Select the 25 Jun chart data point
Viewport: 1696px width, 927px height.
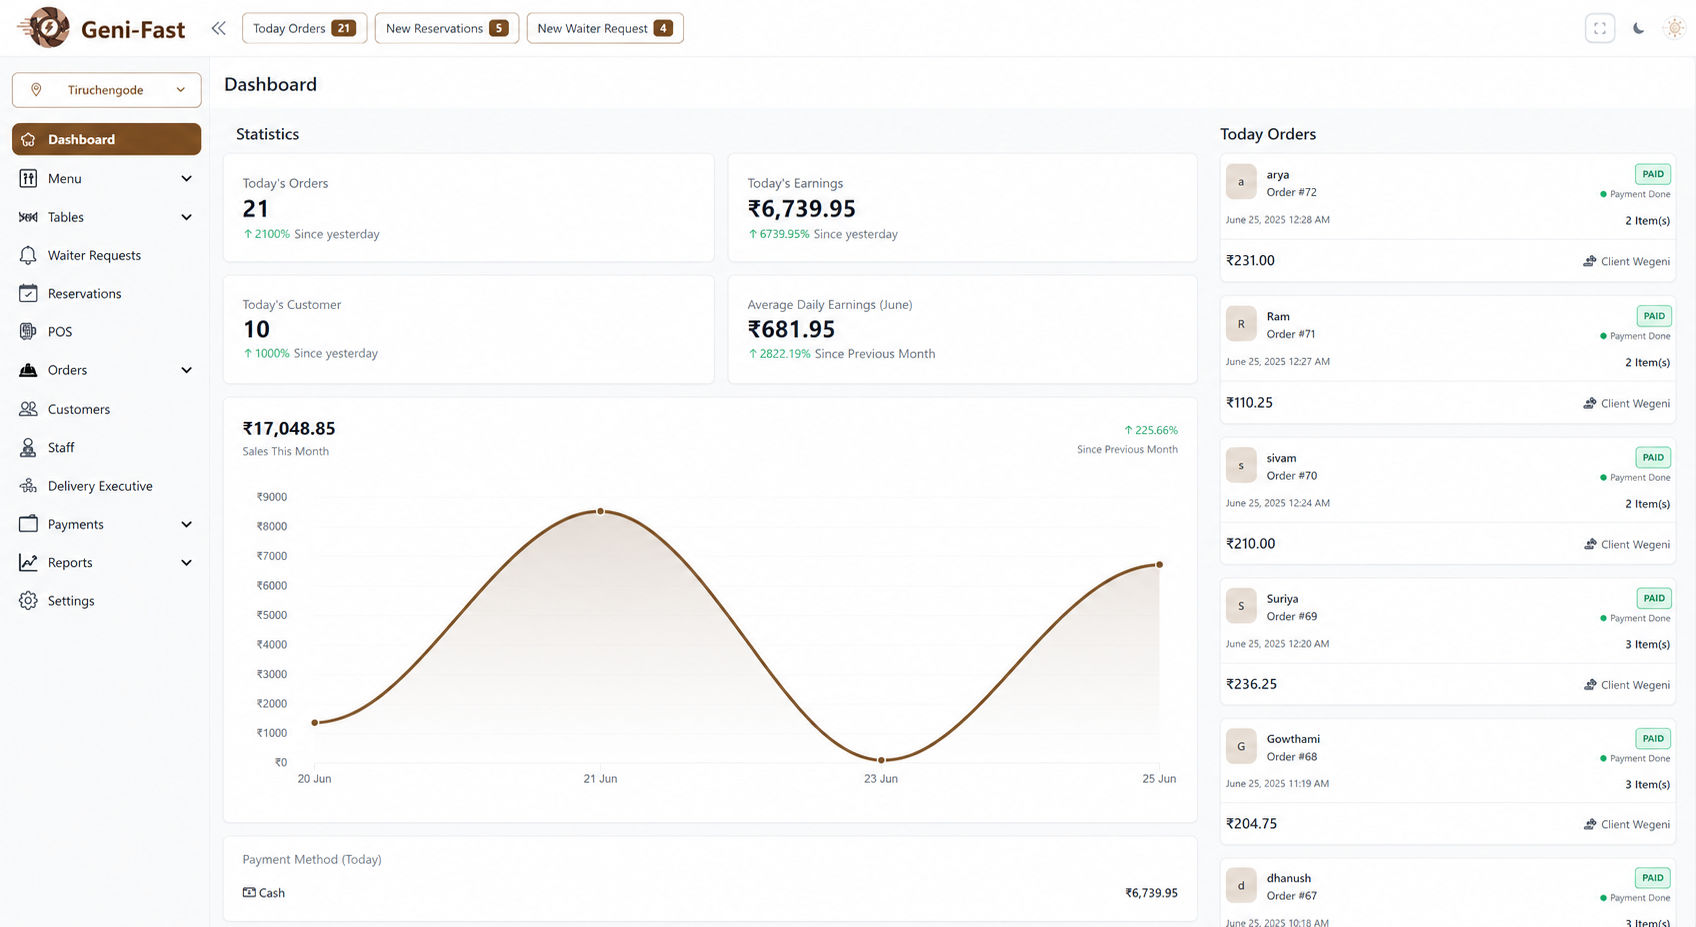pos(1159,565)
